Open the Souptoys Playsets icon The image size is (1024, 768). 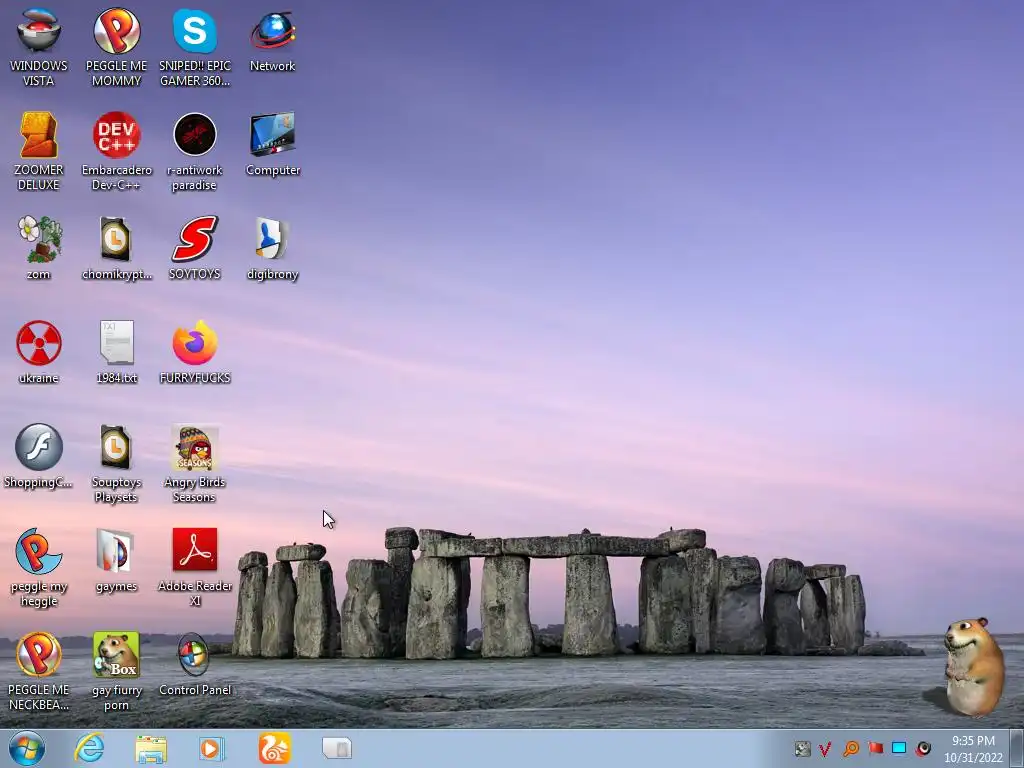click(x=116, y=464)
